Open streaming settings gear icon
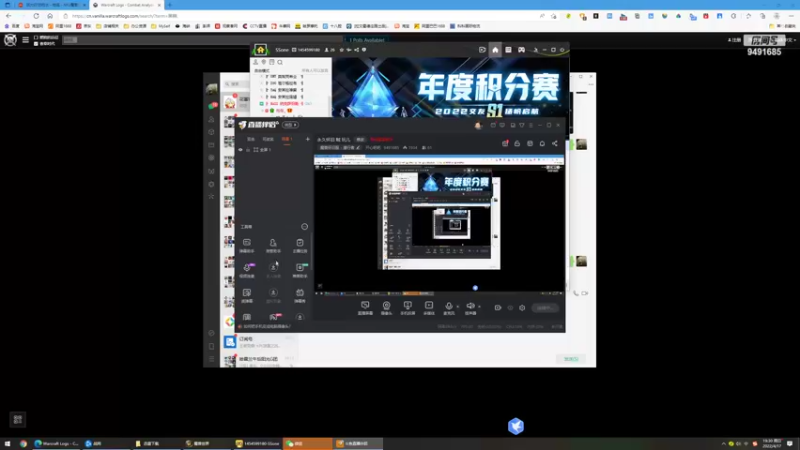Image resolution: width=800 pixels, height=450 pixels. tap(522, 308)
